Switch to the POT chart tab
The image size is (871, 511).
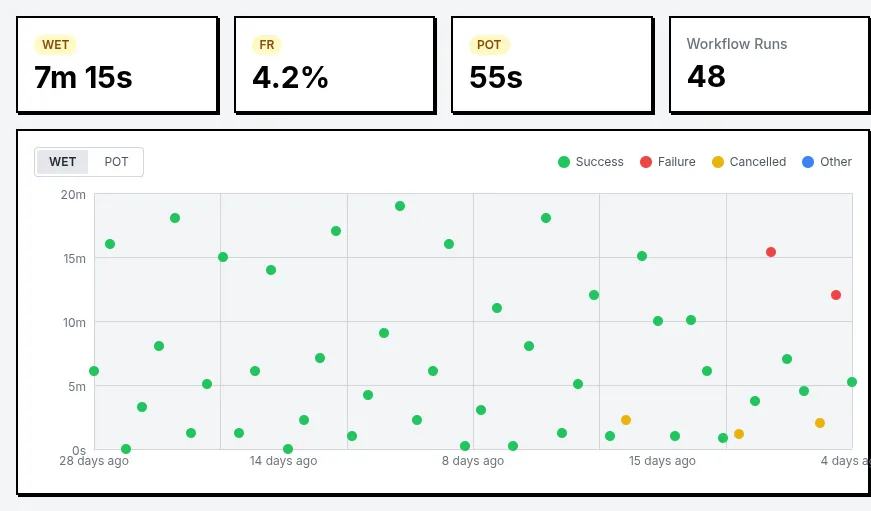click(116, 162)
